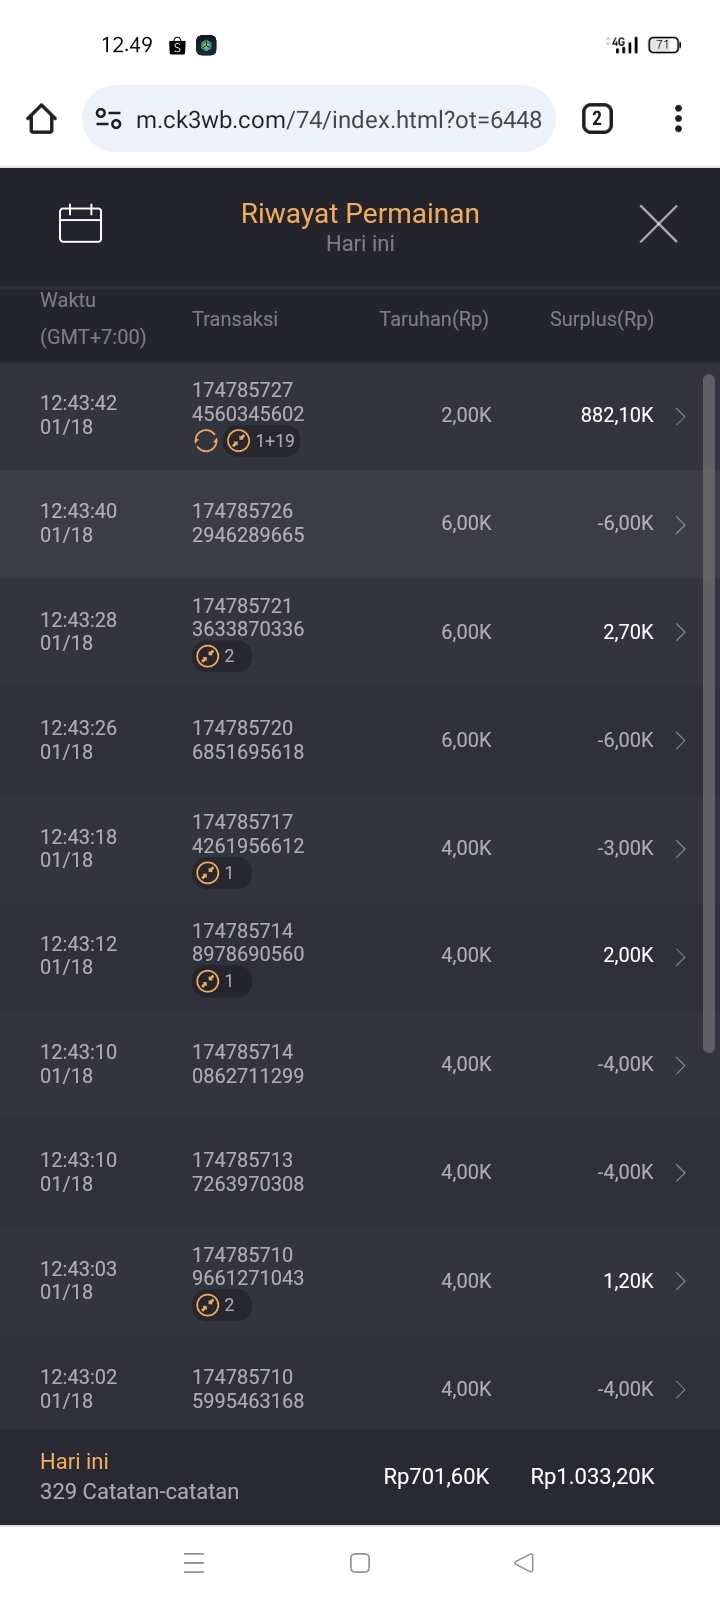Open transaction 174785720 6851695618
720x1600 pixels.
pyautogui.click(x=248, y=740)
